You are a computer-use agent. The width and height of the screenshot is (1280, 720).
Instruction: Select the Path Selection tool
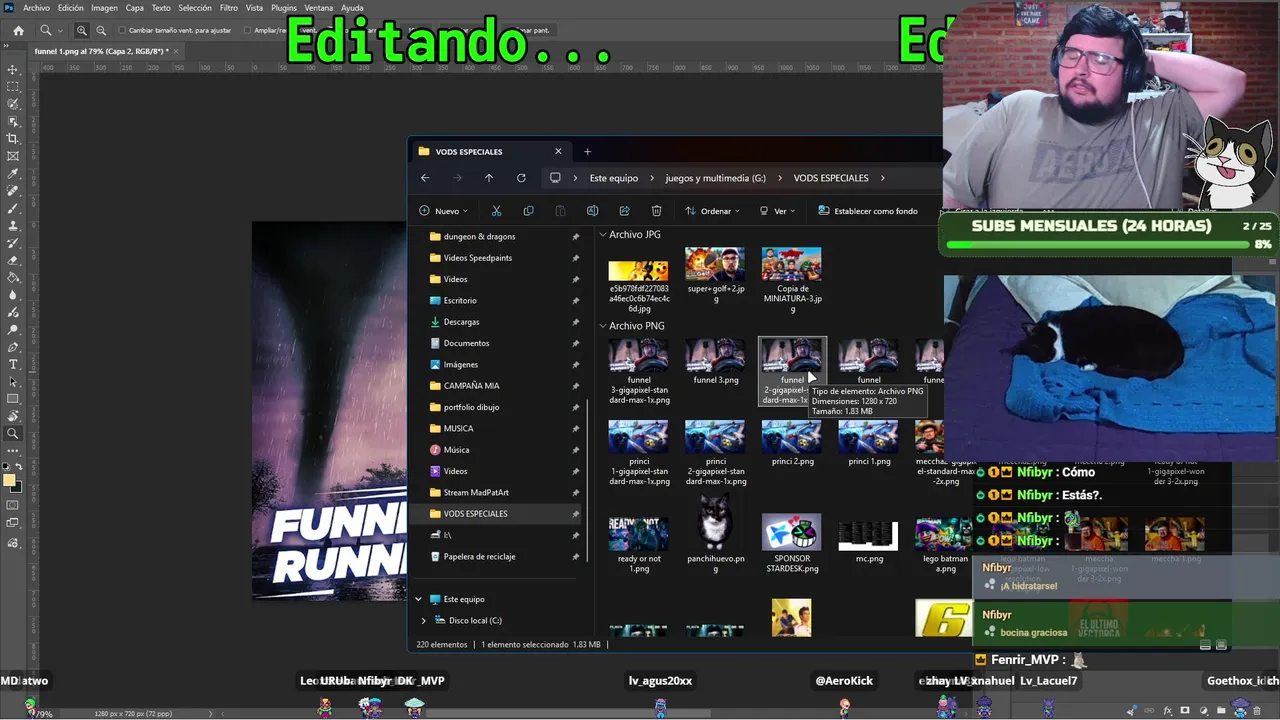pyautogui.click(x=13, y=381)
